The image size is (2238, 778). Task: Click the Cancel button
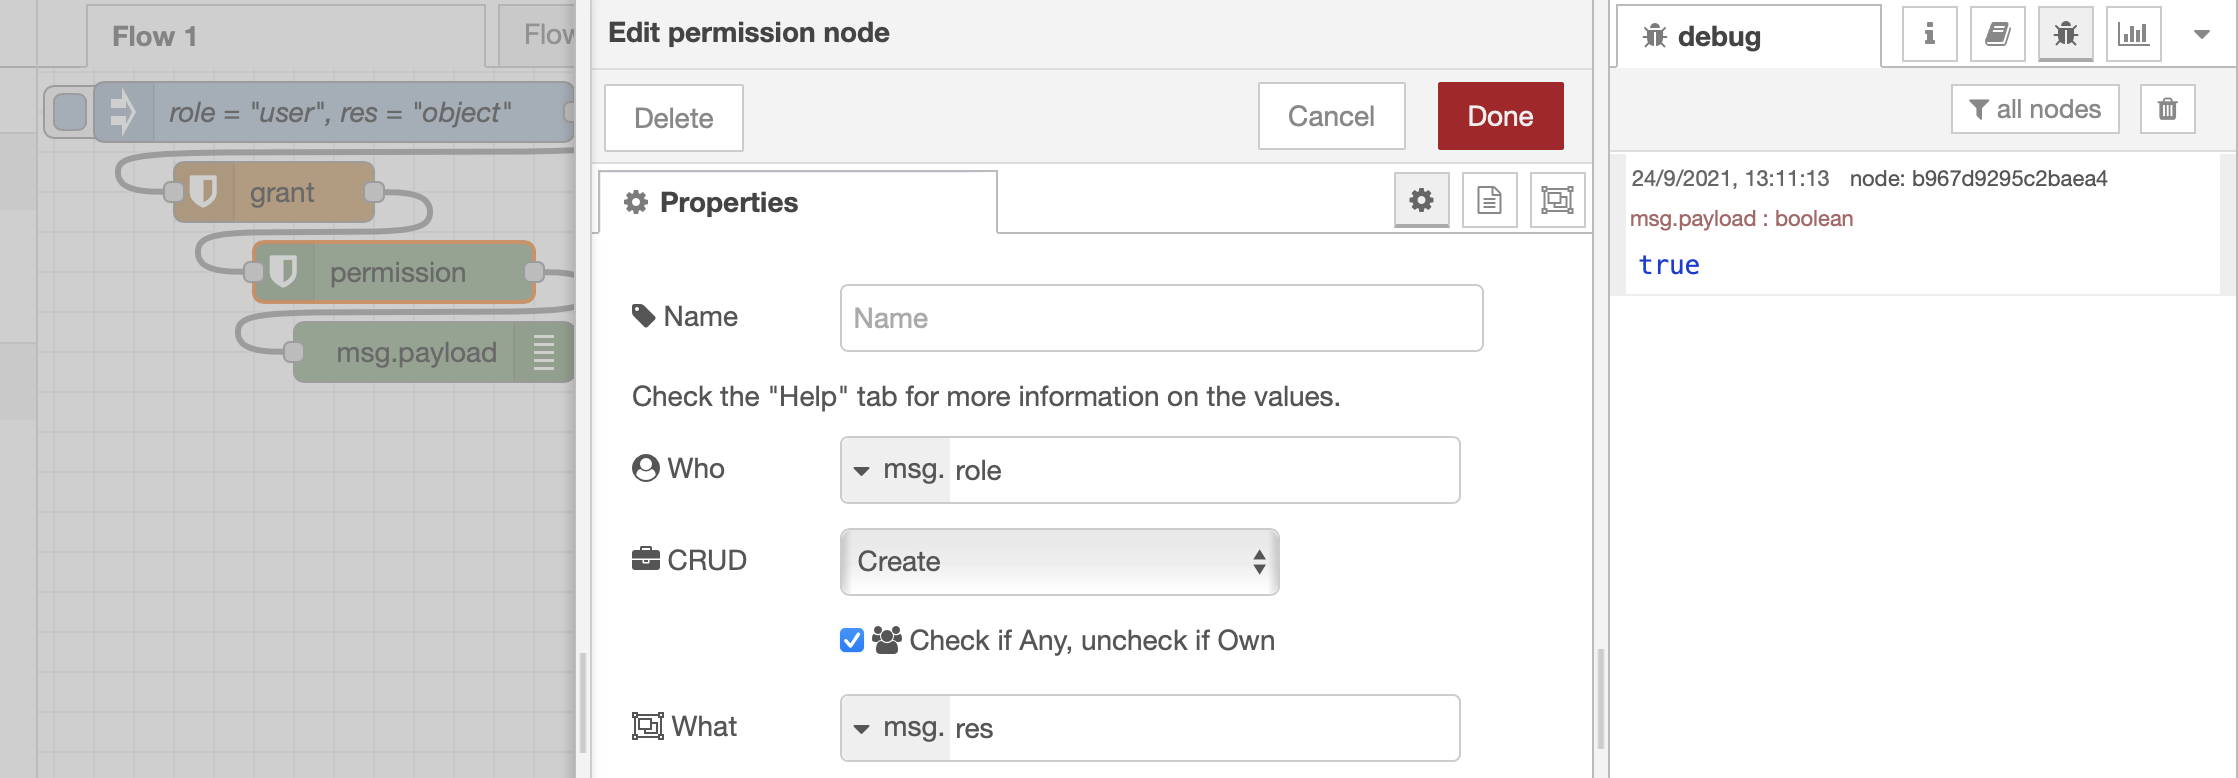1331,116
